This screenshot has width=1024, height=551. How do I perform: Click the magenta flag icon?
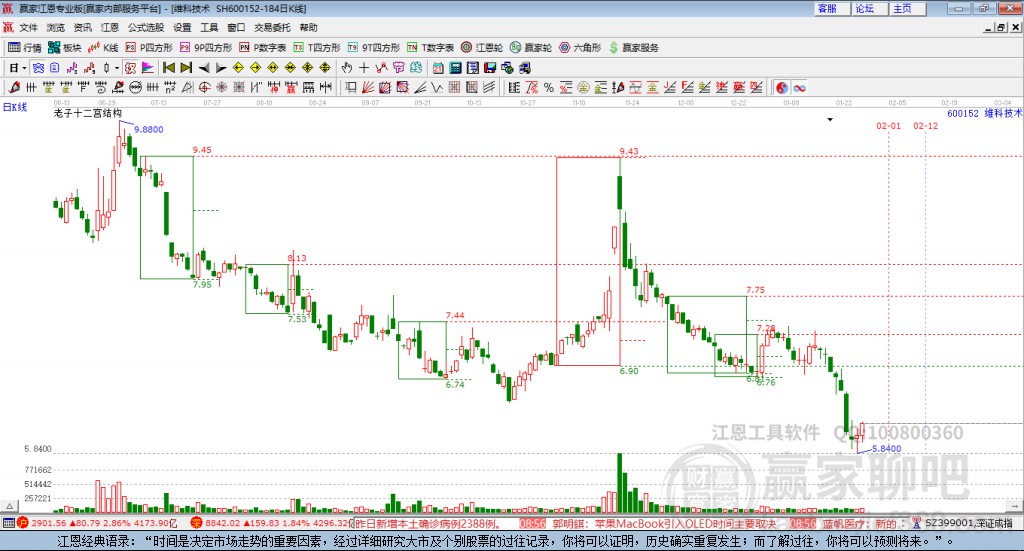coord(148,68)
